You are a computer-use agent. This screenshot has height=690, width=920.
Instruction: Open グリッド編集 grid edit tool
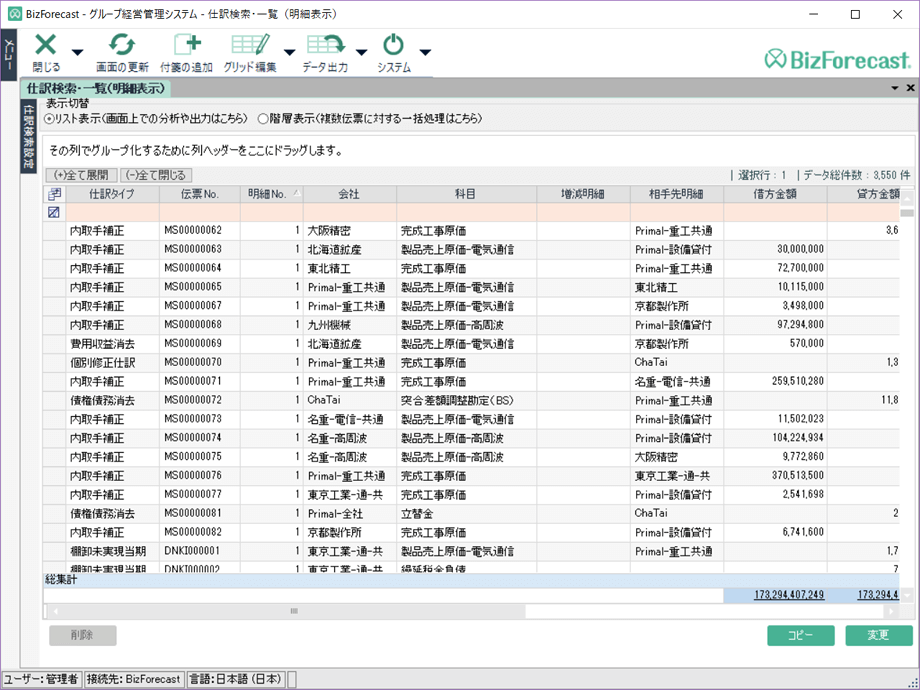pyautogui.click(x=250, y=52)
